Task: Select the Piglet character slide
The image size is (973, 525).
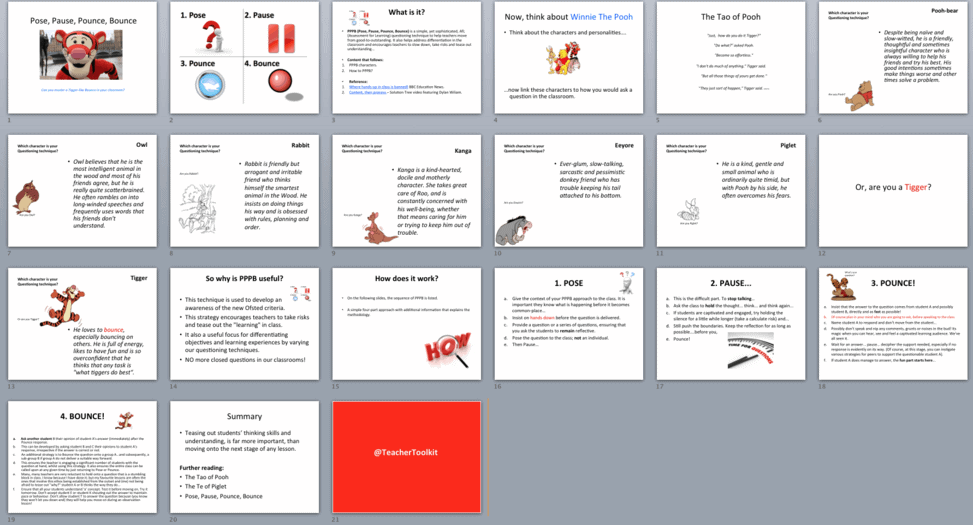Action: tap(731, 191)
